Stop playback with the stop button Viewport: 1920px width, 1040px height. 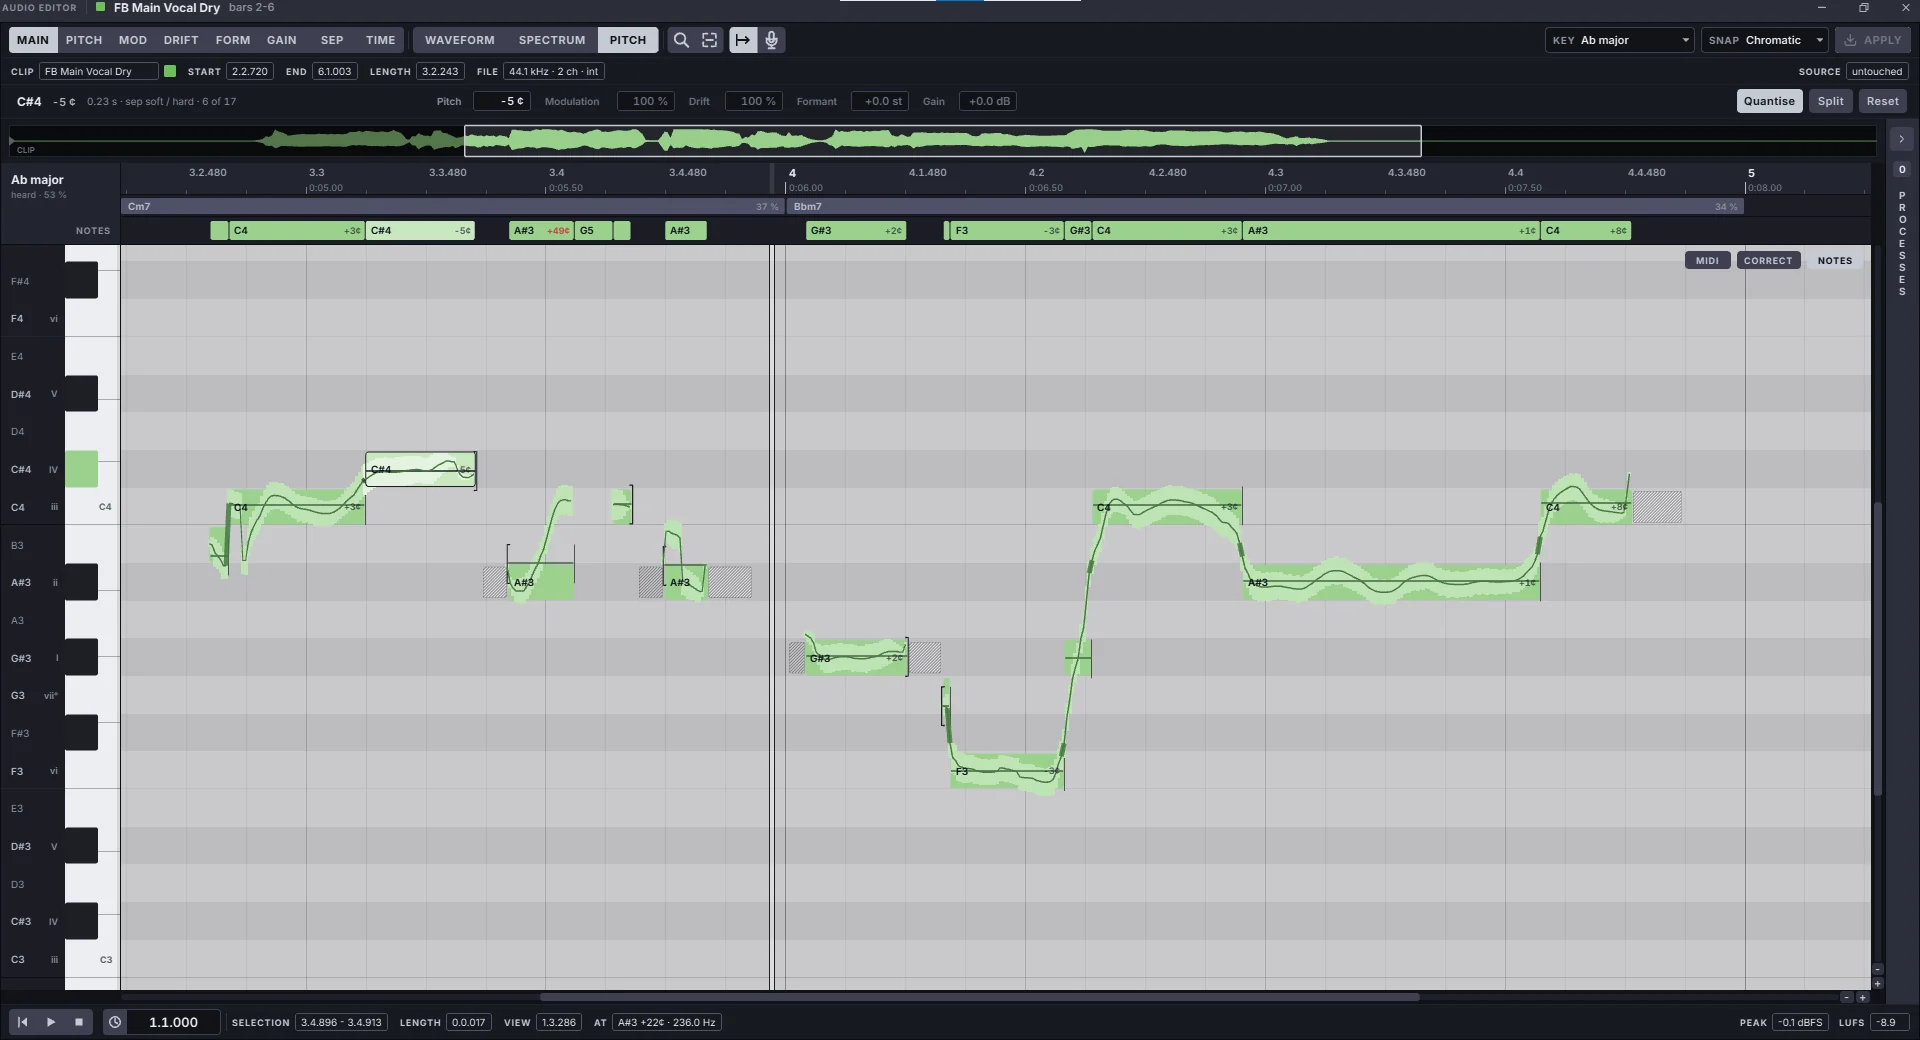click(79, 1022)
